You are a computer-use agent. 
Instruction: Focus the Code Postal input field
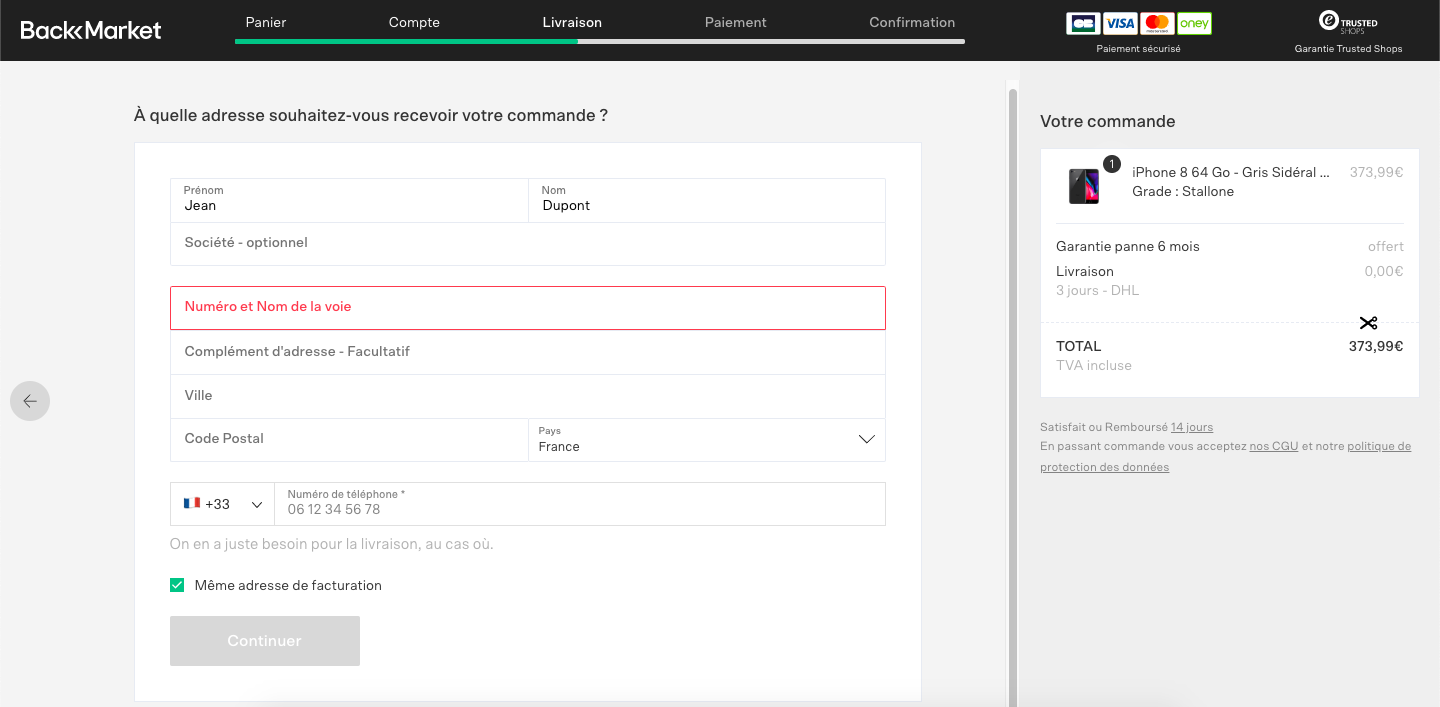coord(349,439)
